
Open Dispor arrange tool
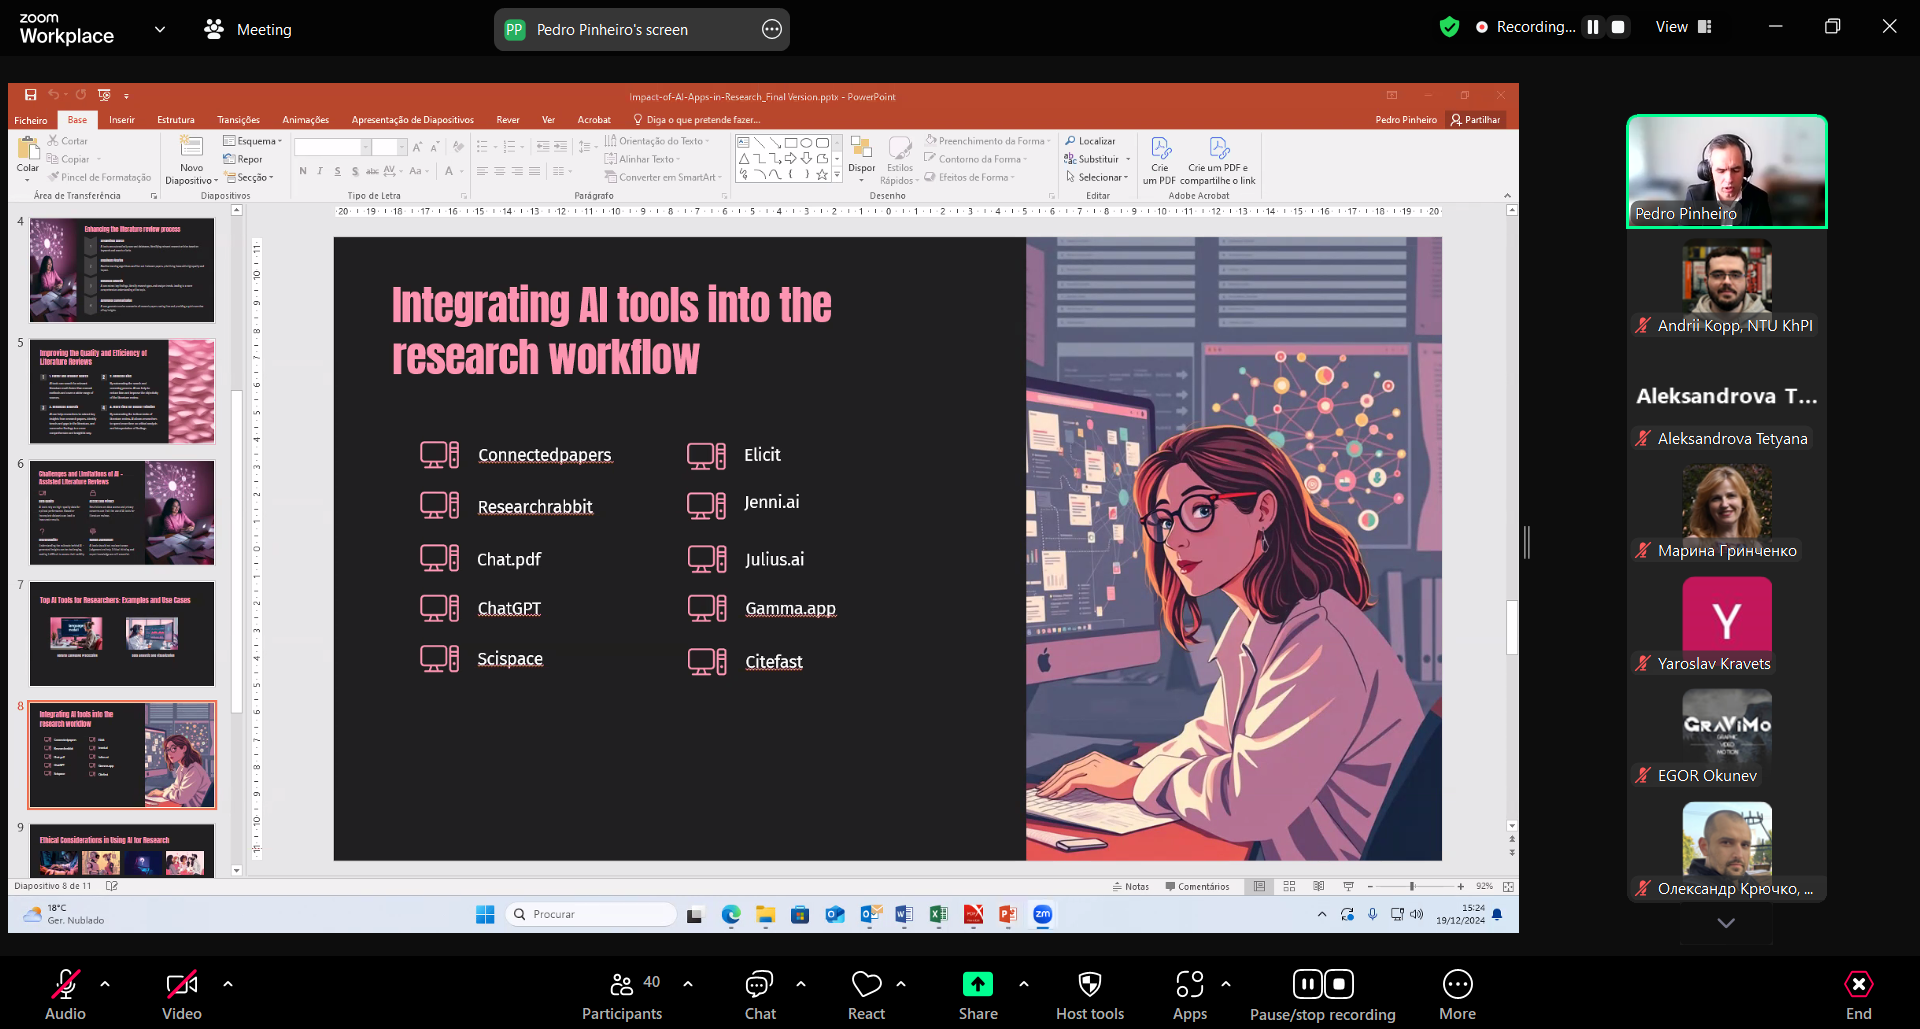tap(861, 156)
